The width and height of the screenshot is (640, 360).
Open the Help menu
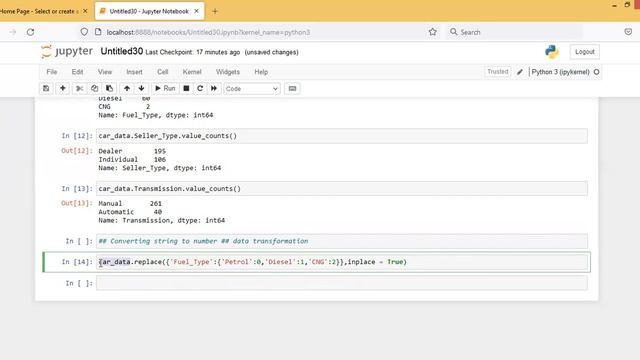pyautogui.click(x=261, y=72)
